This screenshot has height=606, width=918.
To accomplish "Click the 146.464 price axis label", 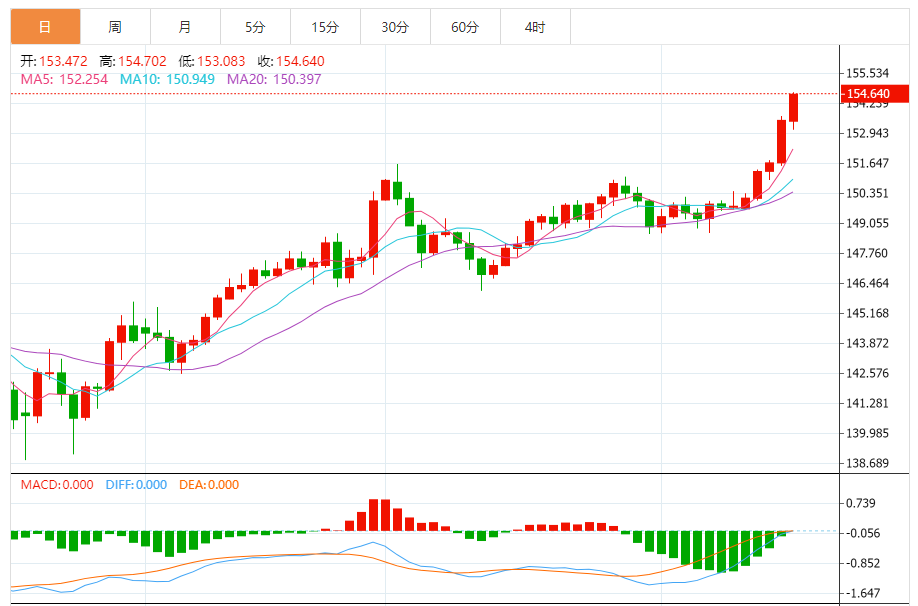I will [x=868, y=283].
